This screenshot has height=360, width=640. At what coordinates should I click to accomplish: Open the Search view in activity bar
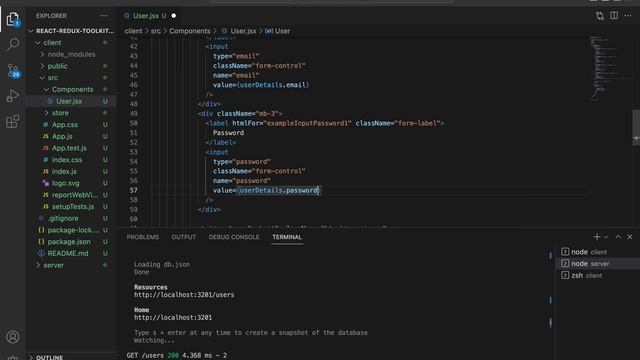[13, 44]
